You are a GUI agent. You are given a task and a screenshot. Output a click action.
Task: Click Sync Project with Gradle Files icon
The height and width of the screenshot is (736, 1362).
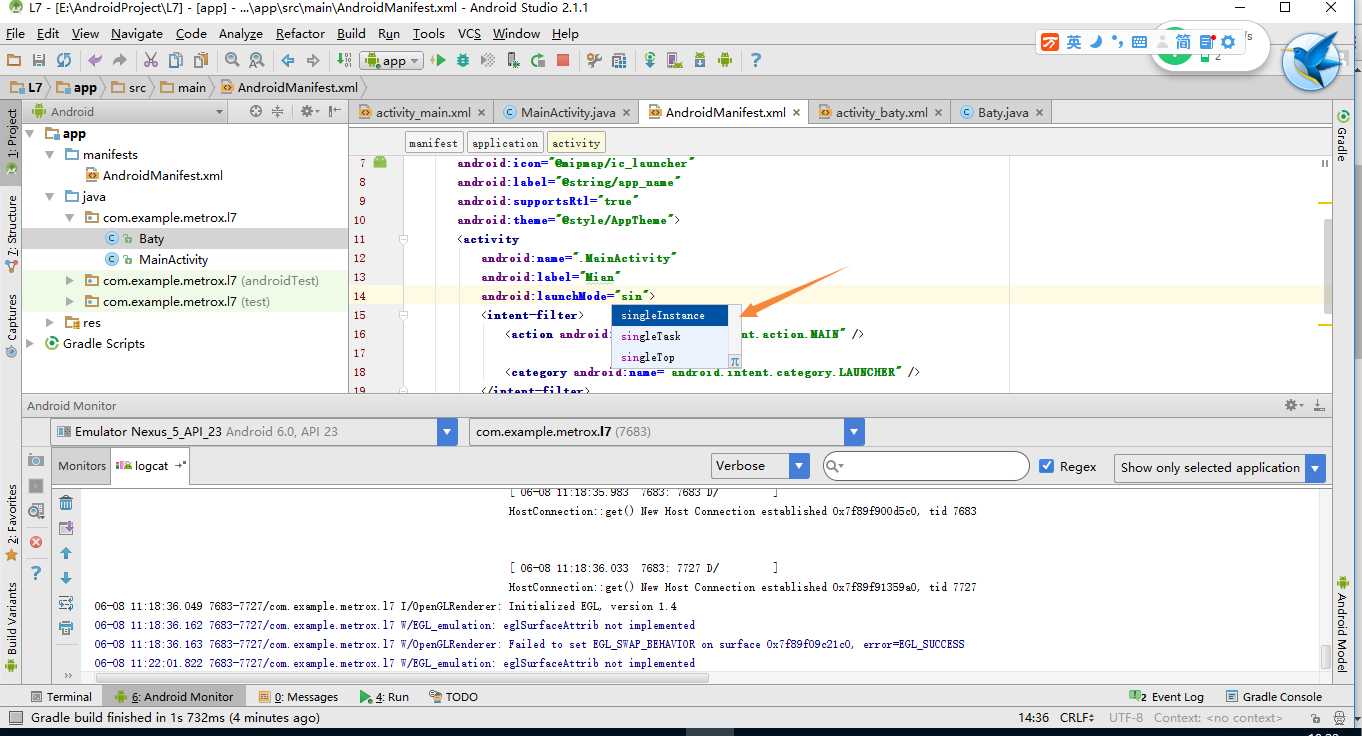[x=650, y=60]
